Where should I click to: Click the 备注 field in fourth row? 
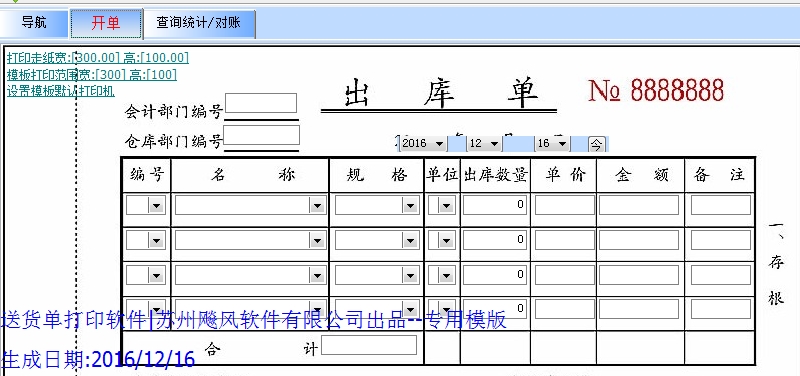coord(721,309)
